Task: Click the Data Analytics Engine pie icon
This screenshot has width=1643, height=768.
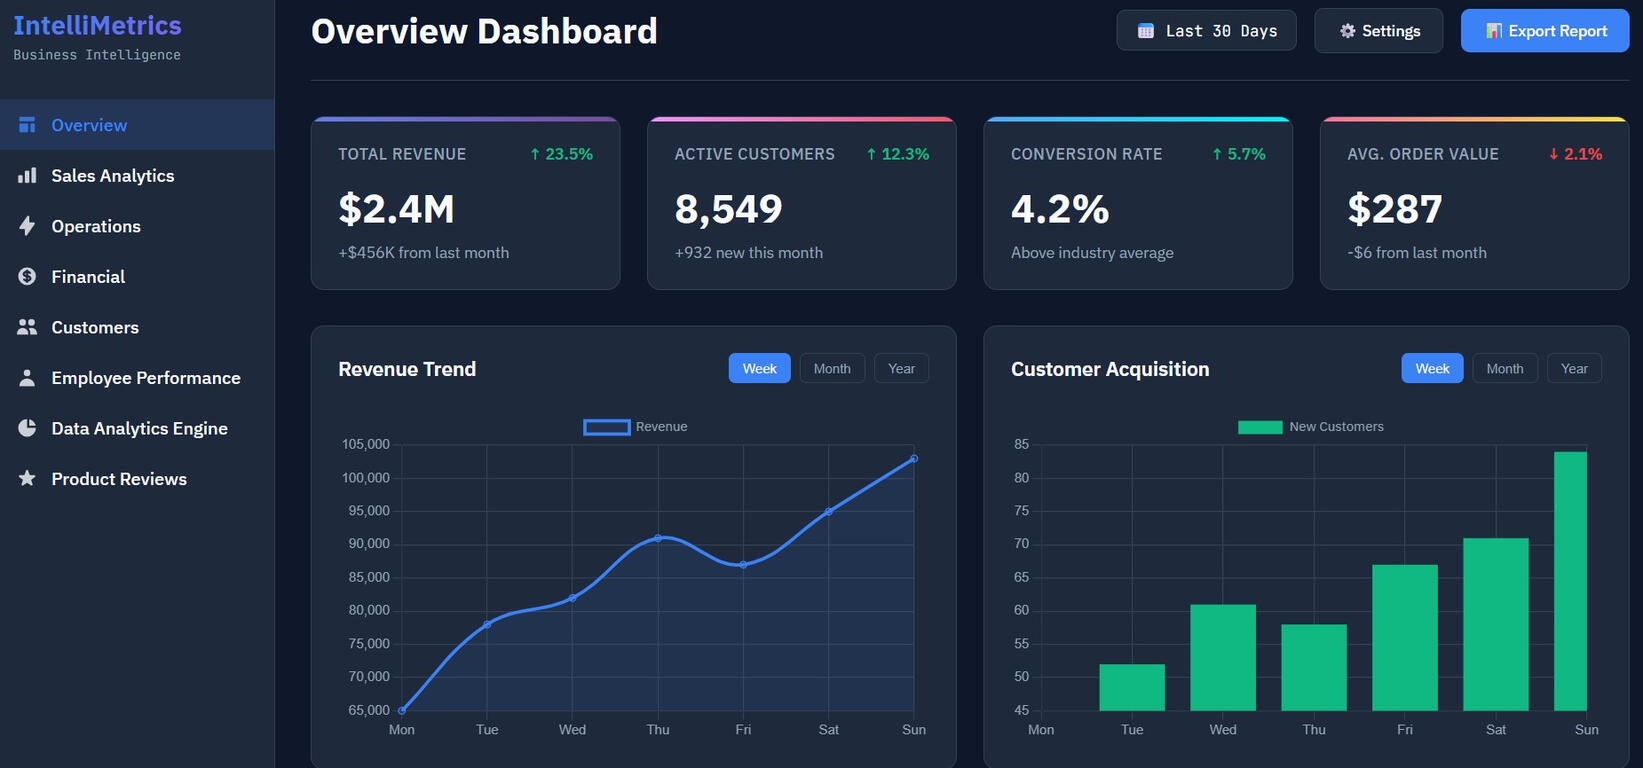Action: click(27, 428)
